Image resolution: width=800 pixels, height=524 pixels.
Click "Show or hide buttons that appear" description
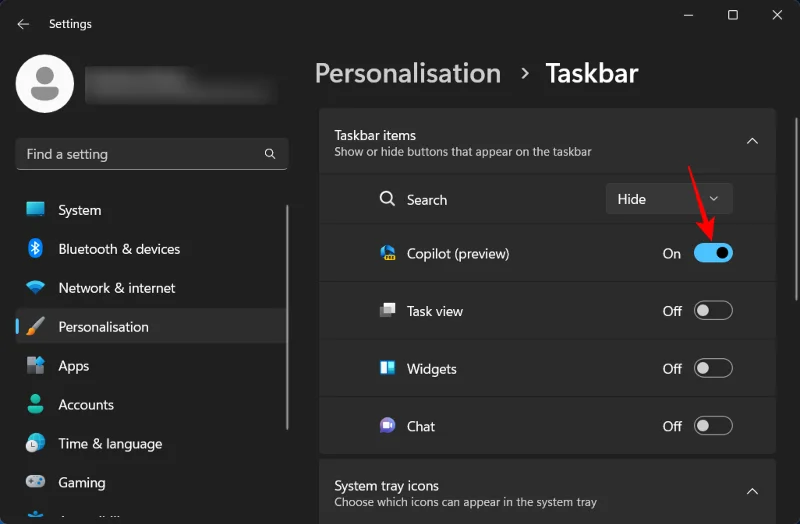[x=463, y=152]
